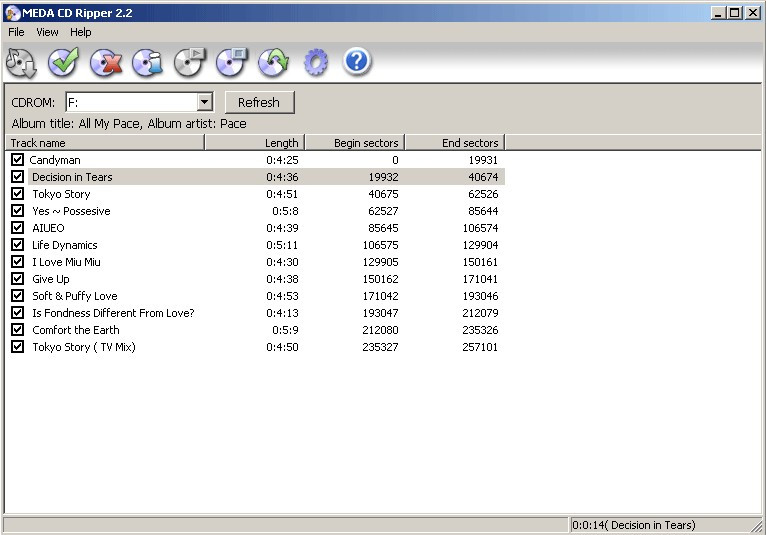Open the File menu
This screenshot has width=766, height=535.
[x=16, y=32]
